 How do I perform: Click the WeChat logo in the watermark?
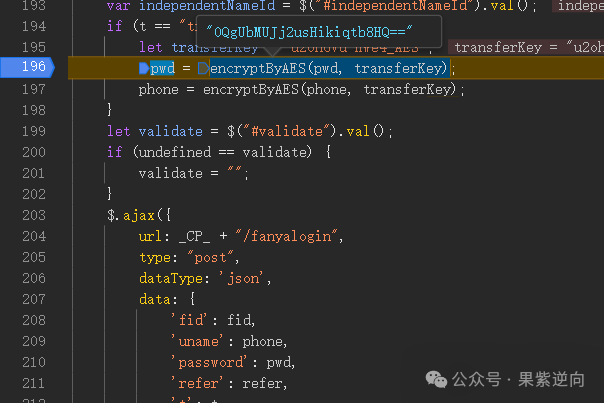437,379
